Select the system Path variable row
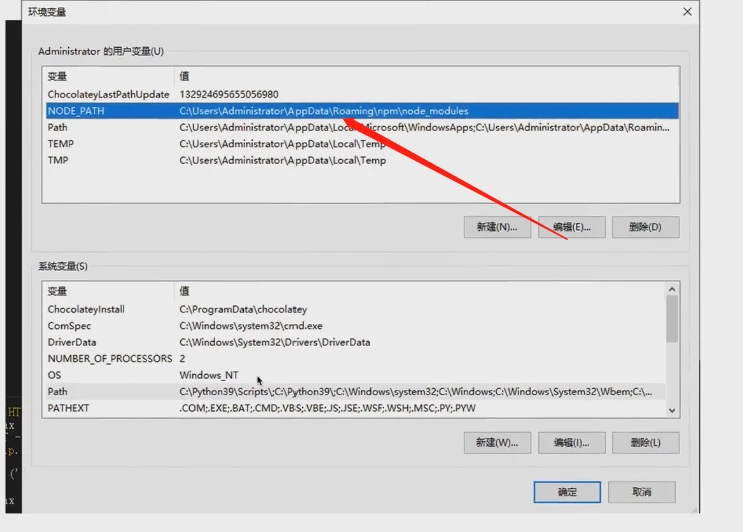The width and height of the screenshot is (743, 532). point(58,392)
